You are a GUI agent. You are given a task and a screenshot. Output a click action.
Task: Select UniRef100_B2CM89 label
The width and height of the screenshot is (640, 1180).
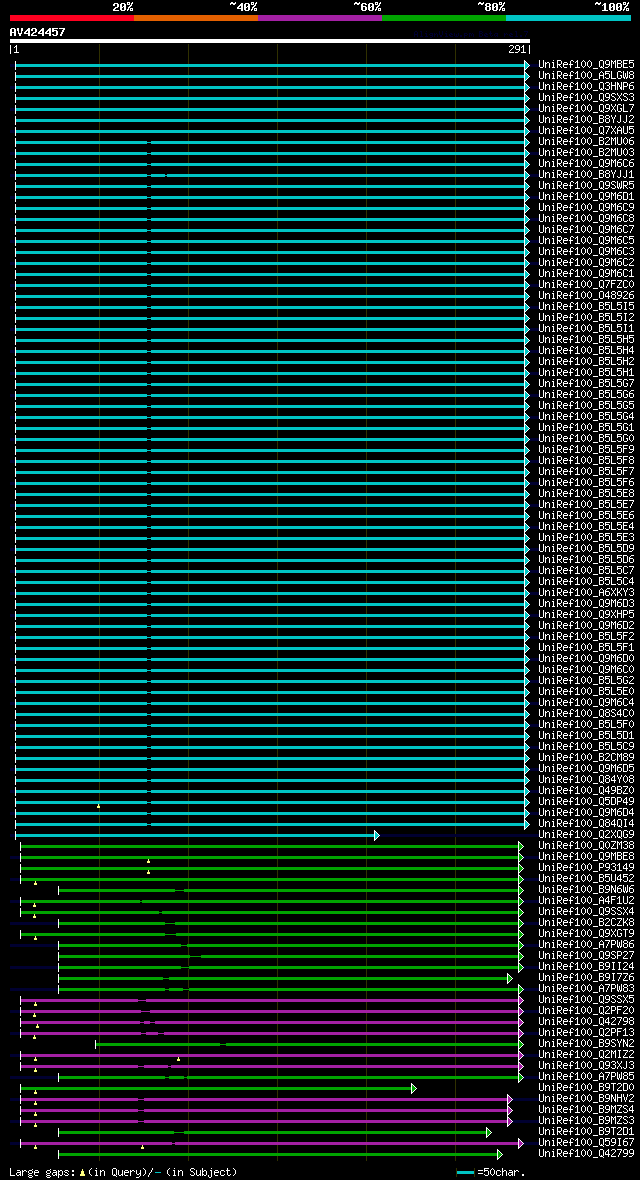click(x=587, y=757)
